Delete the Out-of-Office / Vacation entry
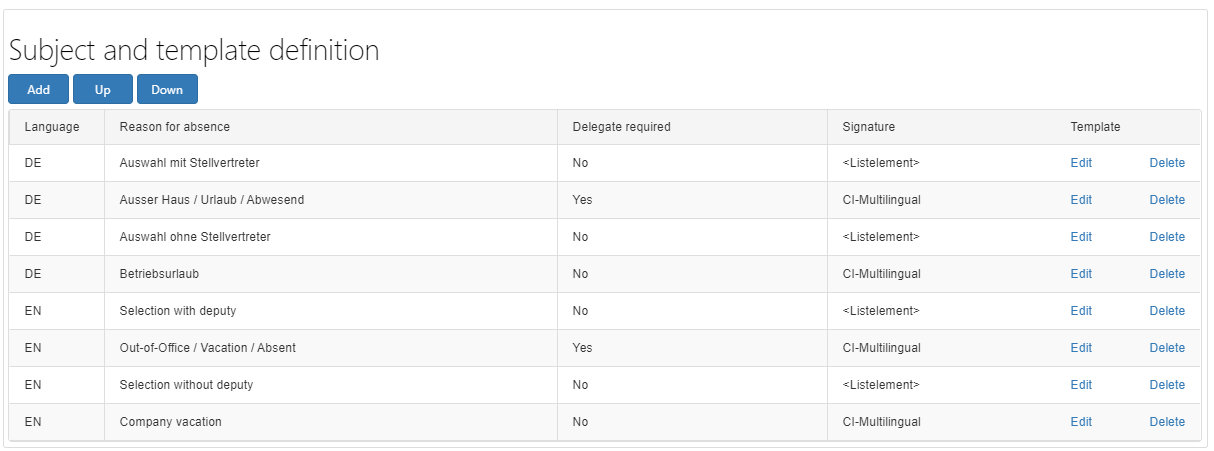This screenshot has height=451, width=1214. (1167, 348)
